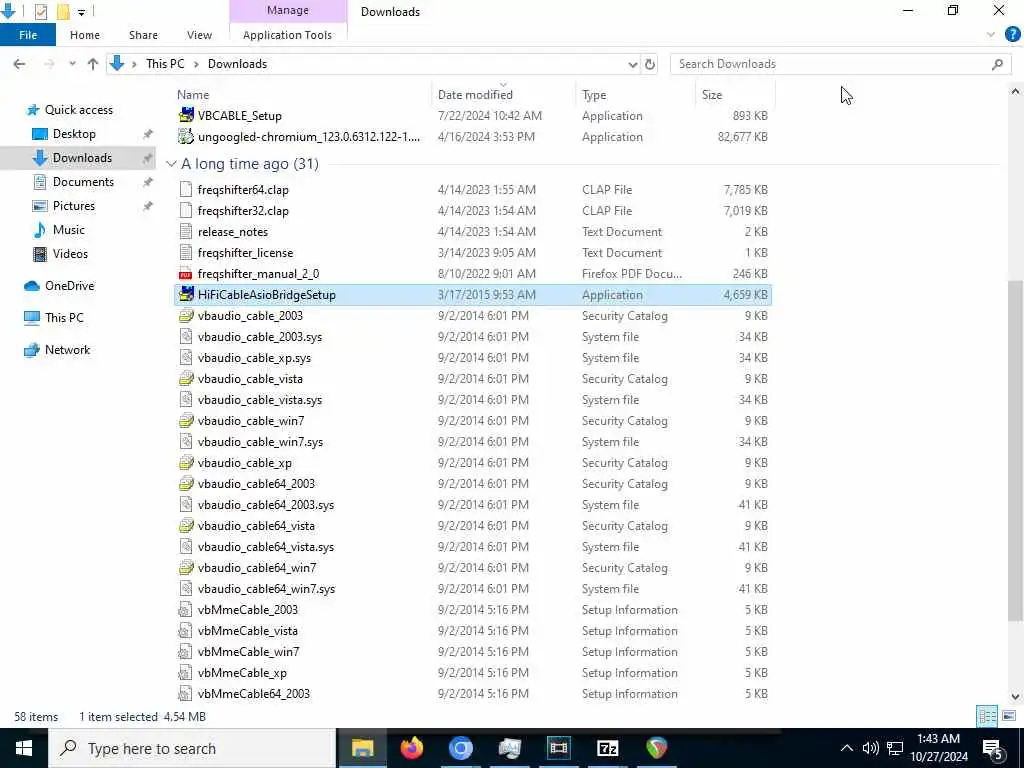The width and height of the screenshot is (1024, 768).
Task: Sort by Name column header
Action: pos(193,95)
